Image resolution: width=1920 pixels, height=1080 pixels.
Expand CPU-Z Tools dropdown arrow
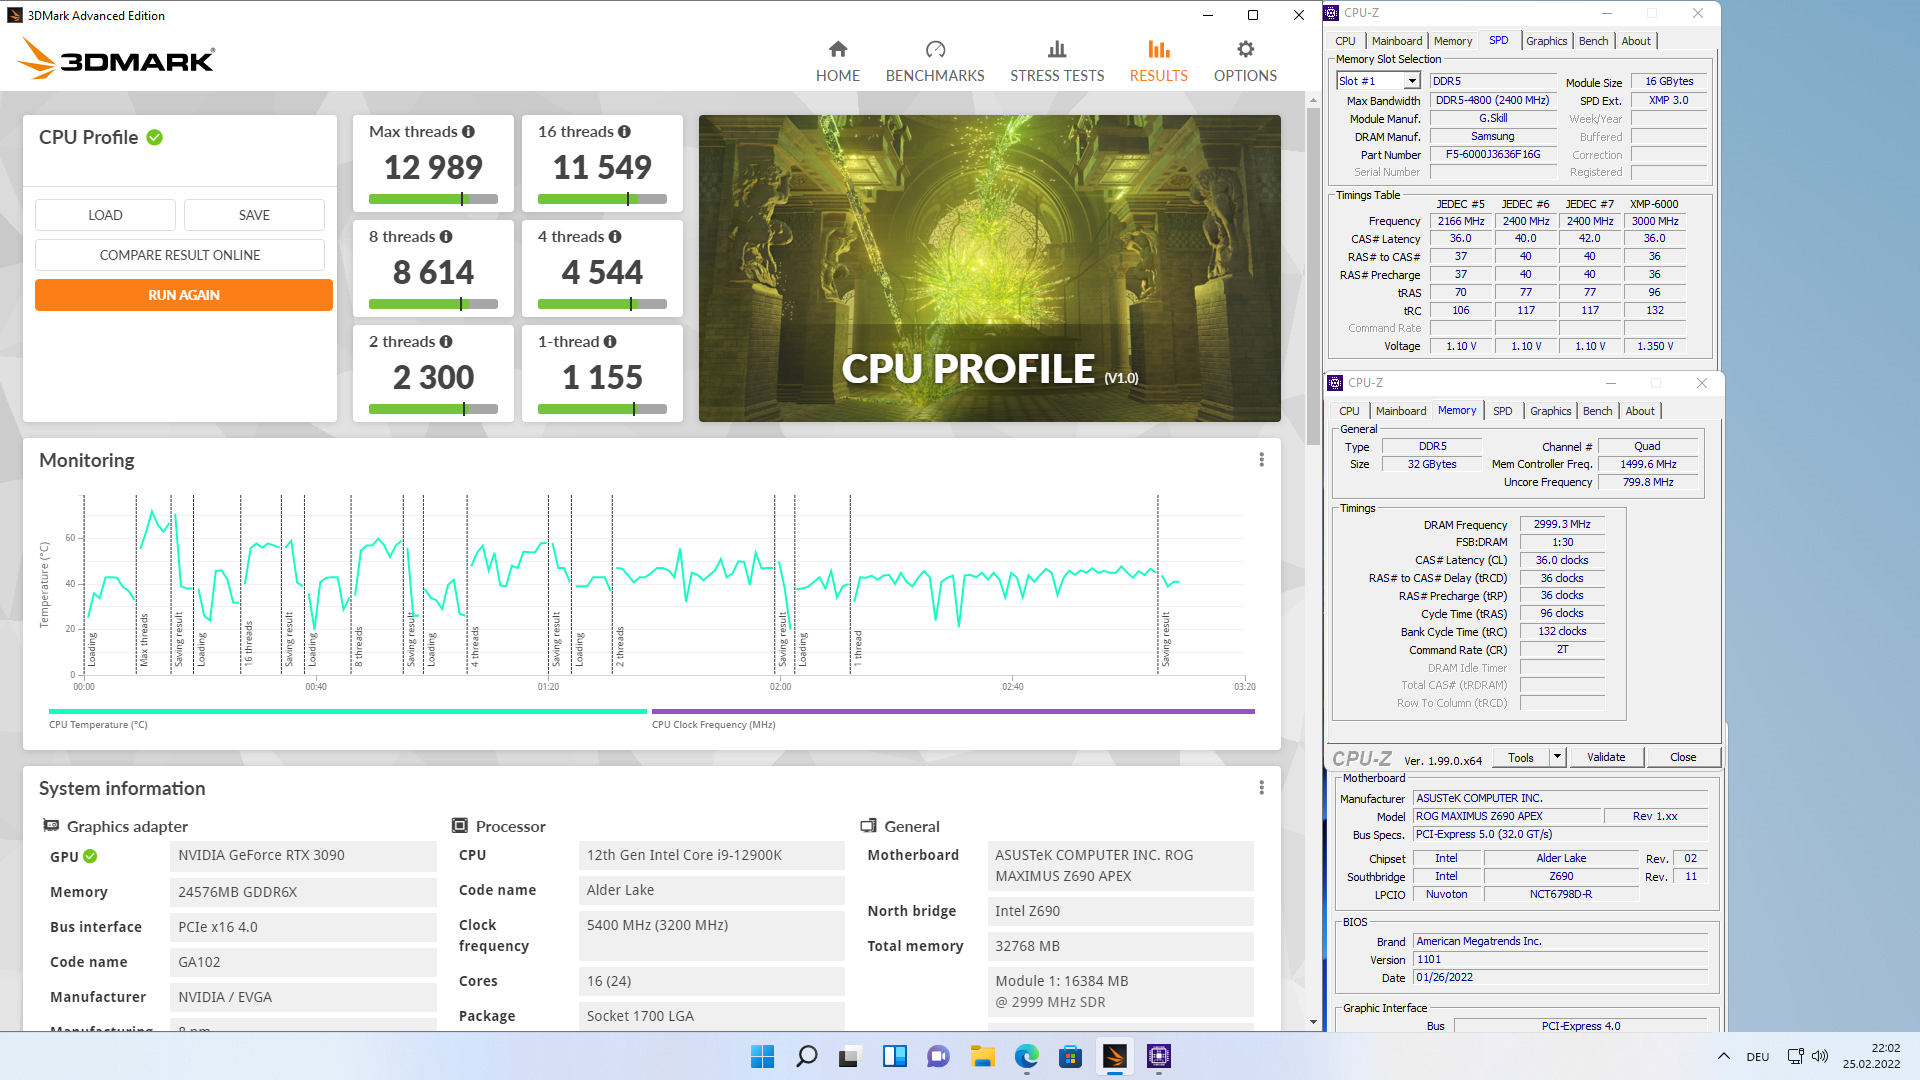[1557, 757]
